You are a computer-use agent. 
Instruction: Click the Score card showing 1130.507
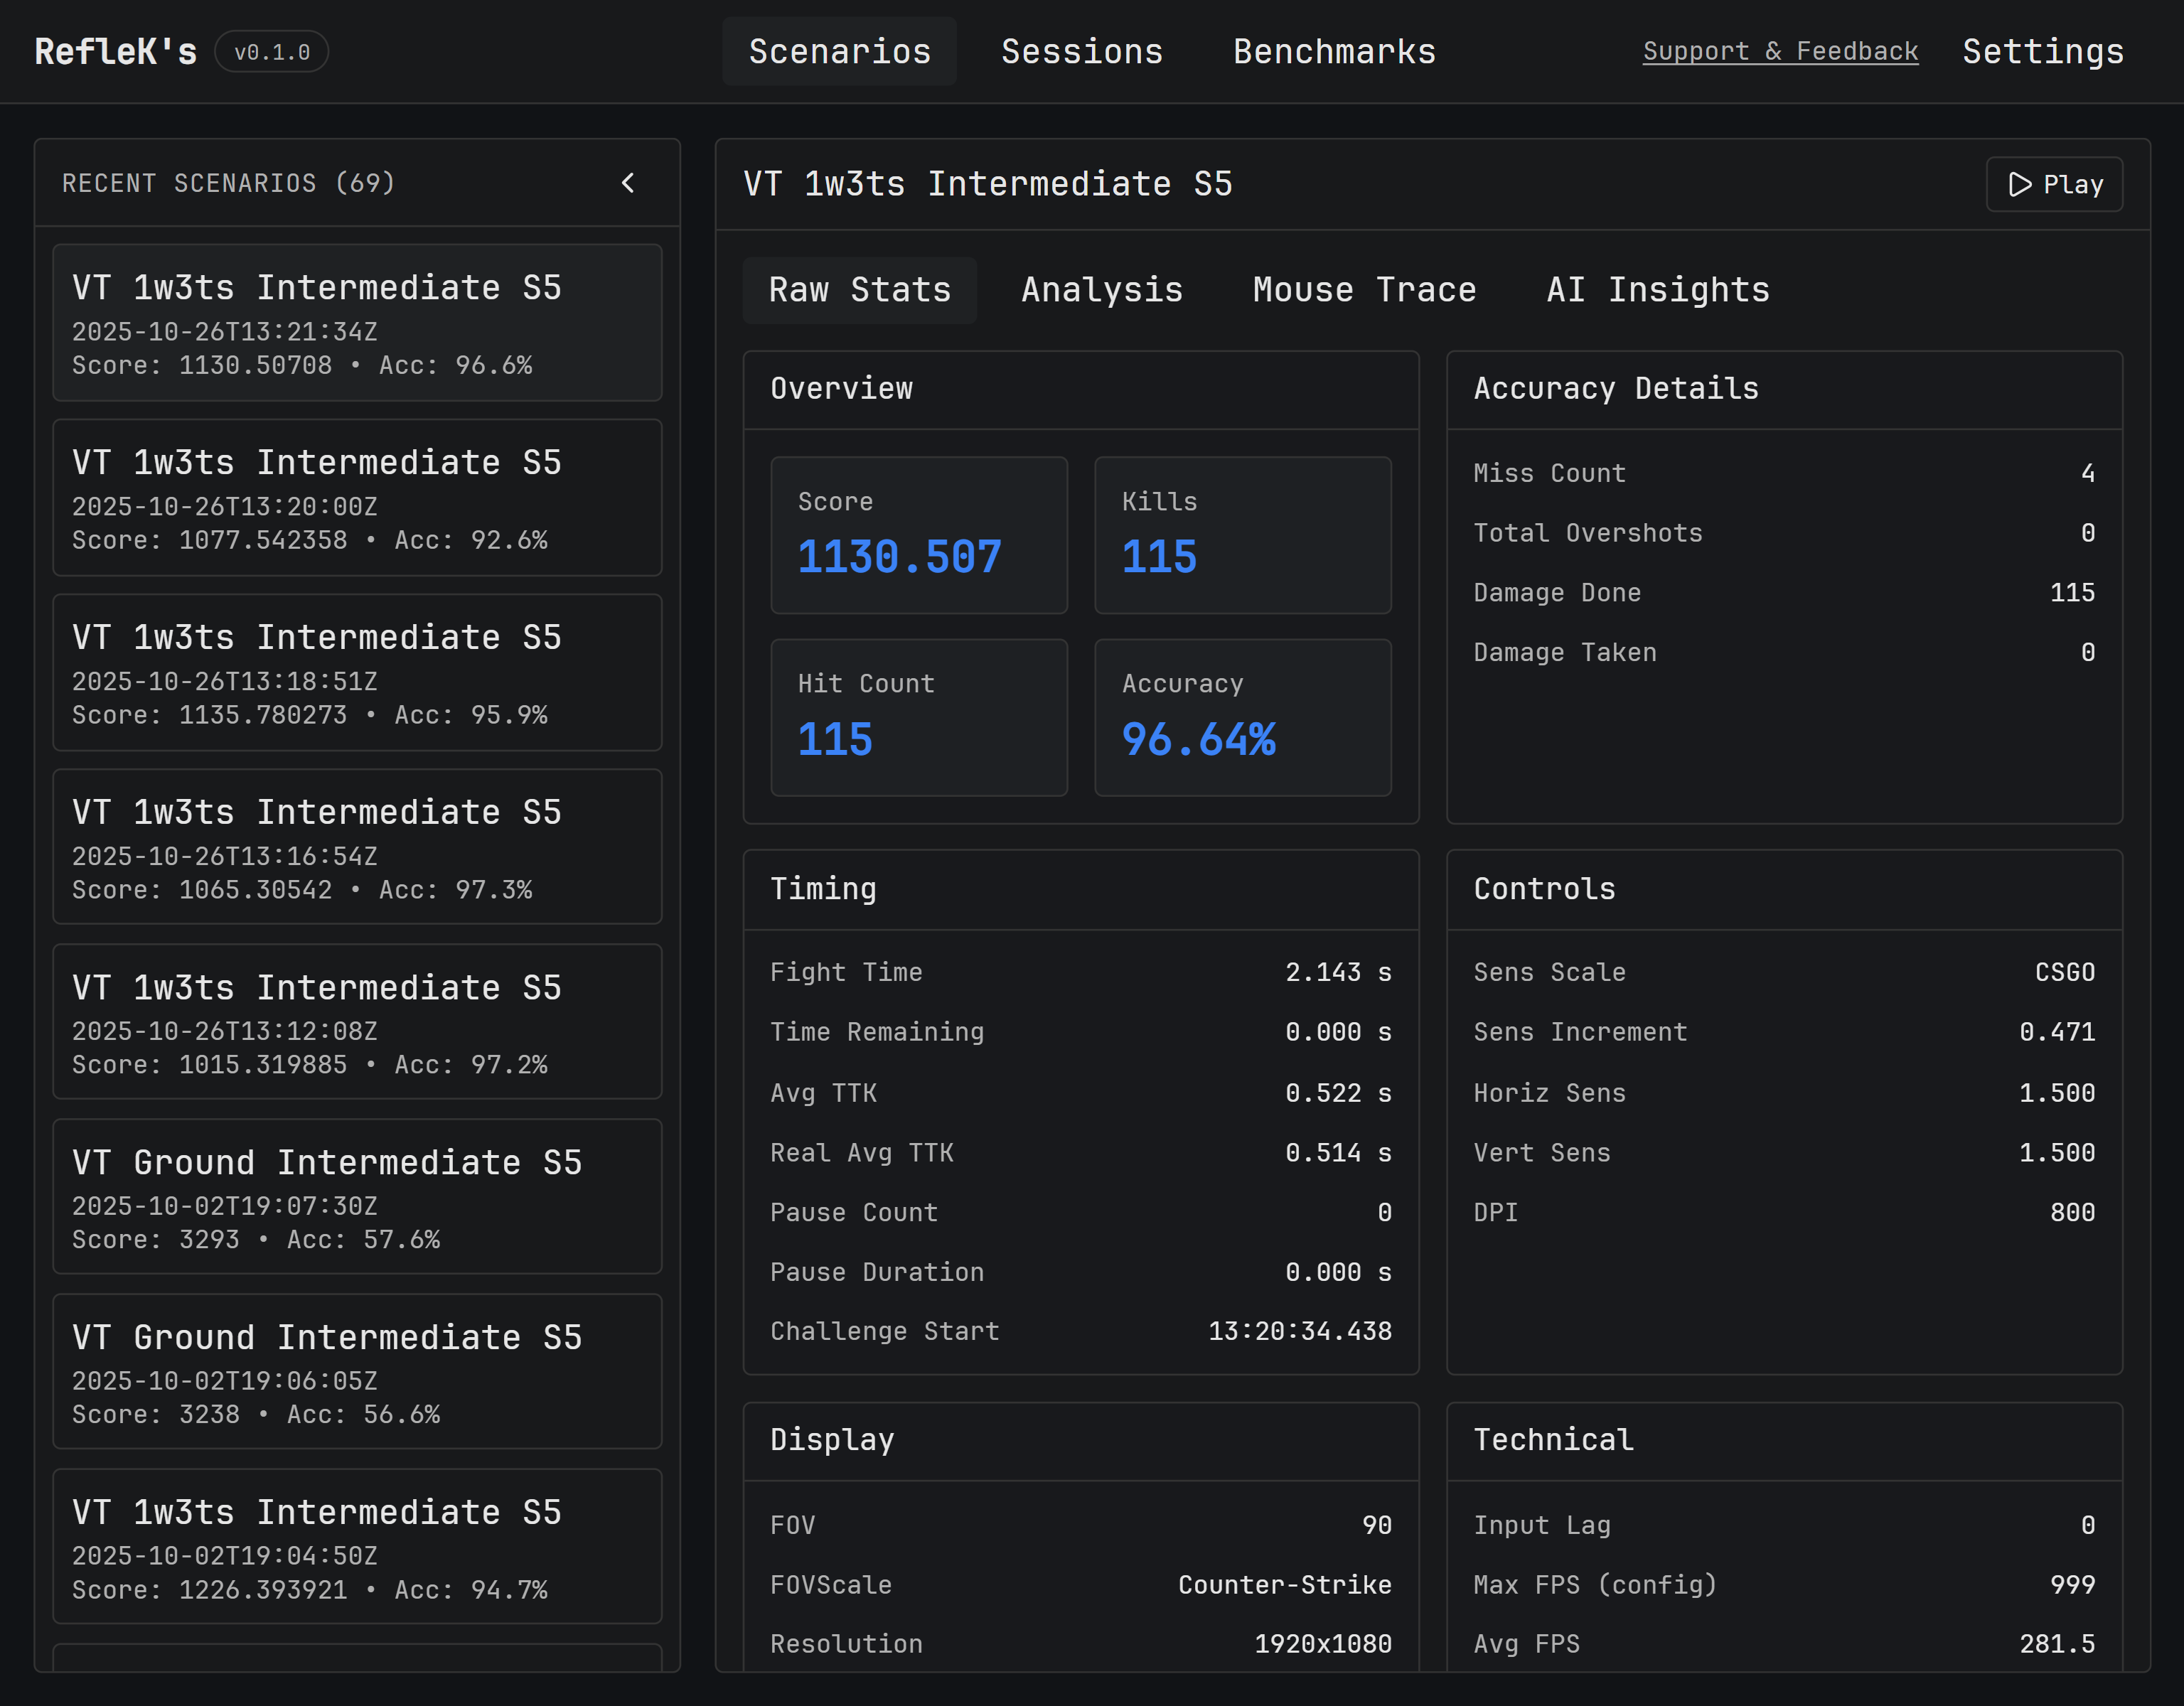(x=918, y=536)
